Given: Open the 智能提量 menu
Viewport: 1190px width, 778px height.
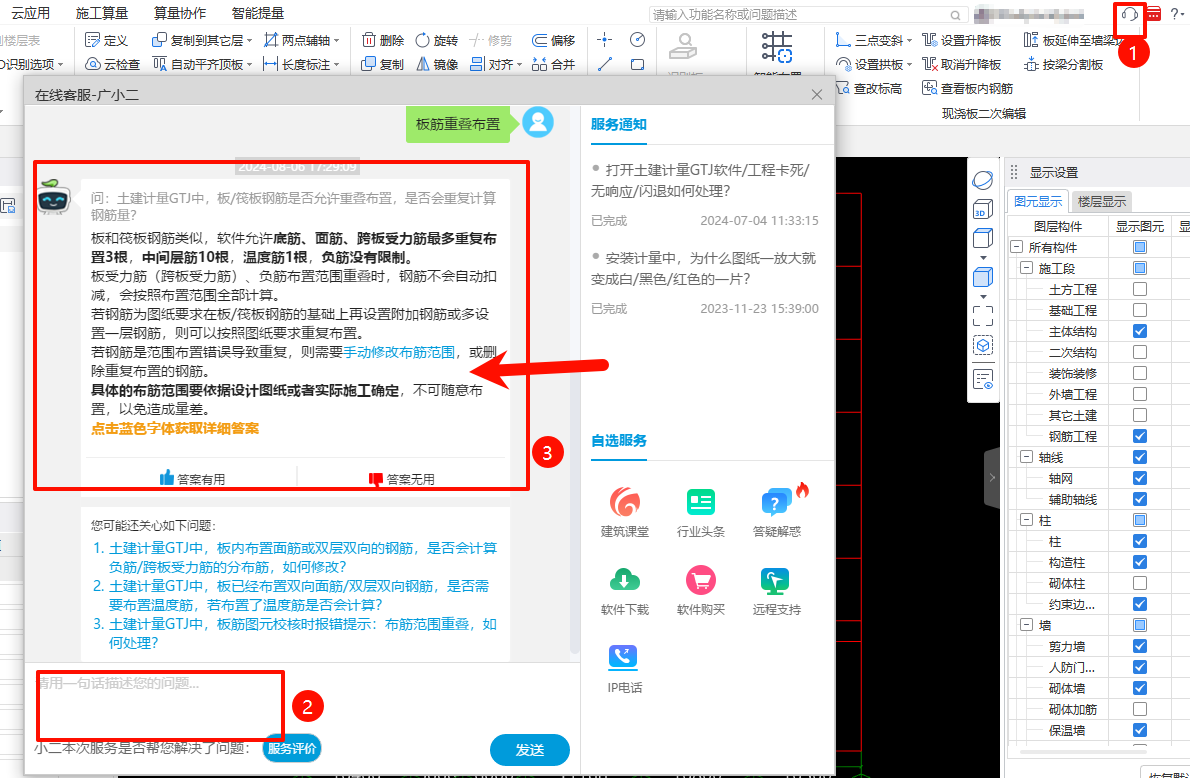Looking at the screenshot, I should (258, 13).
